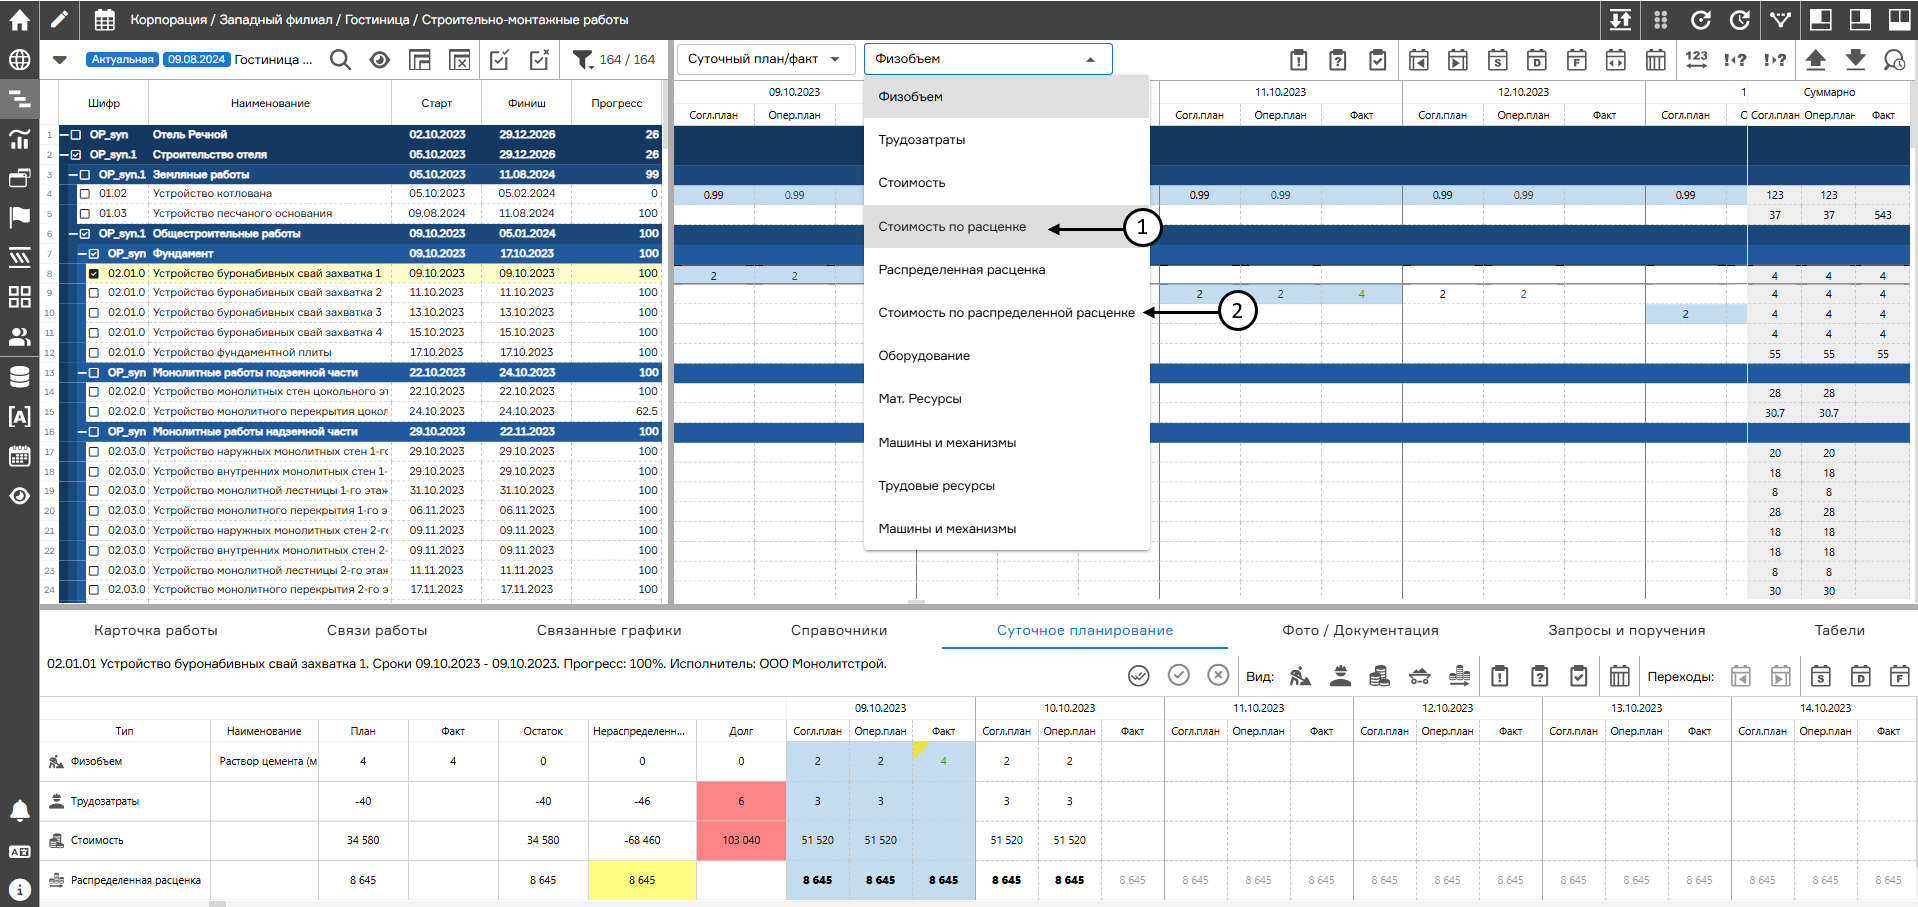Select the coins stack view icon
Viewport: 1918px width, 907px height.
point(1380,676)
